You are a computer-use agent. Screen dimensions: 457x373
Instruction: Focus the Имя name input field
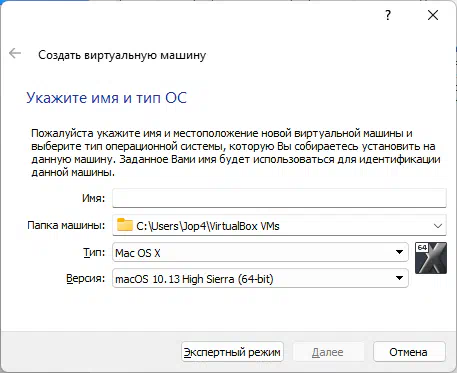click(x=279, y=198)
